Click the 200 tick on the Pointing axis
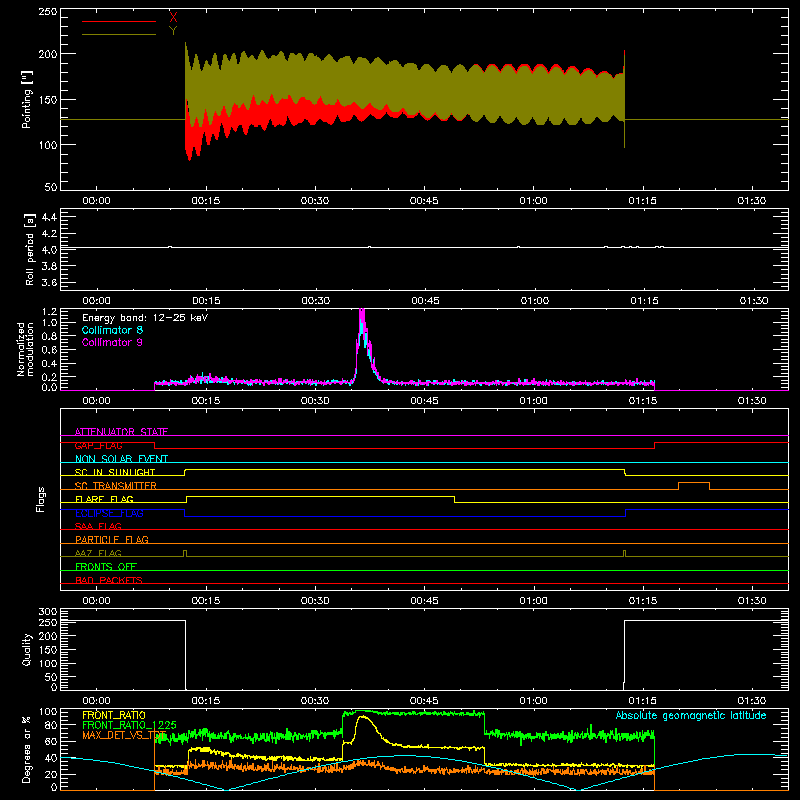Viewport: 800px width, 800px height. 48,54
